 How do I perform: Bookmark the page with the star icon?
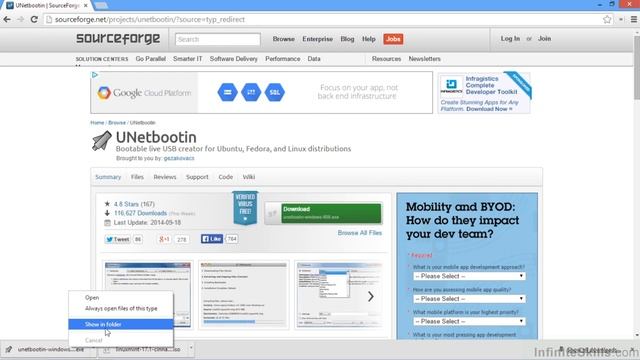607,19
